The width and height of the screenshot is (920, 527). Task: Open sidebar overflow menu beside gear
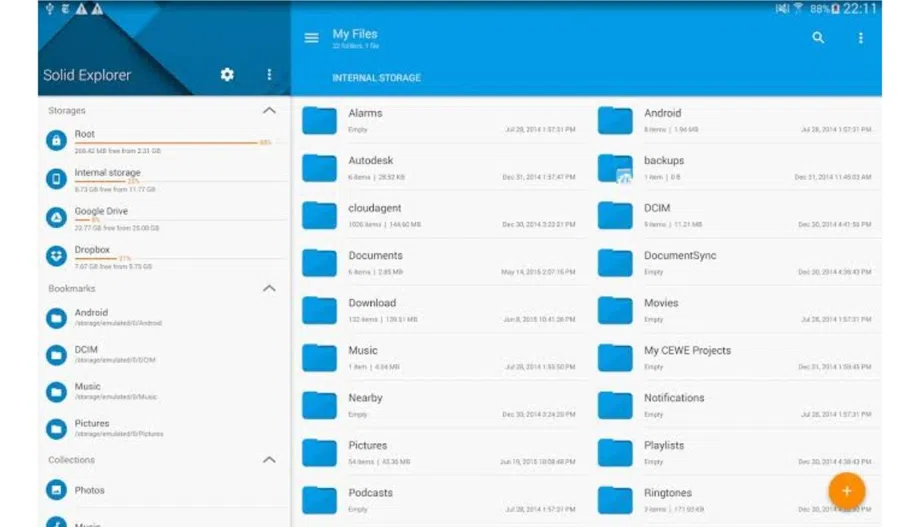(x=269, y=75)
